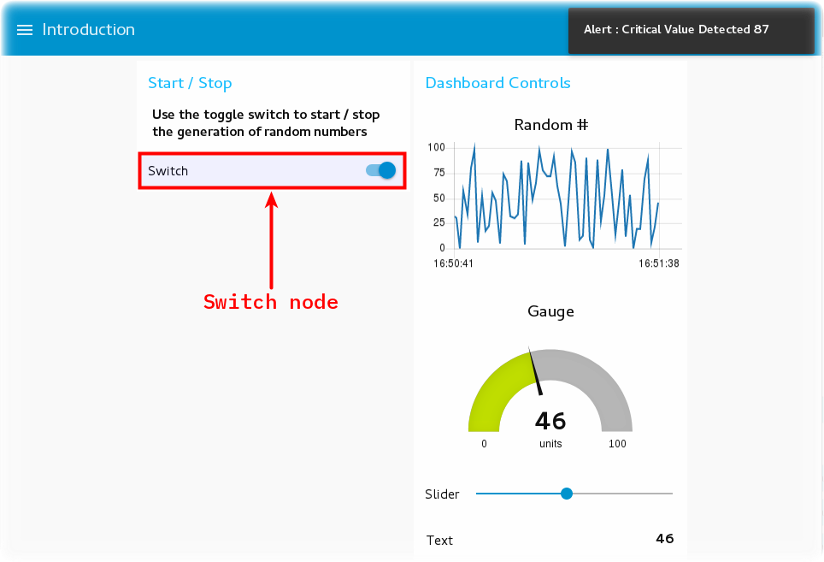The width and height of the screenshot is (824, 562).
Task: Click the Slider label
Action: [442, 494]
